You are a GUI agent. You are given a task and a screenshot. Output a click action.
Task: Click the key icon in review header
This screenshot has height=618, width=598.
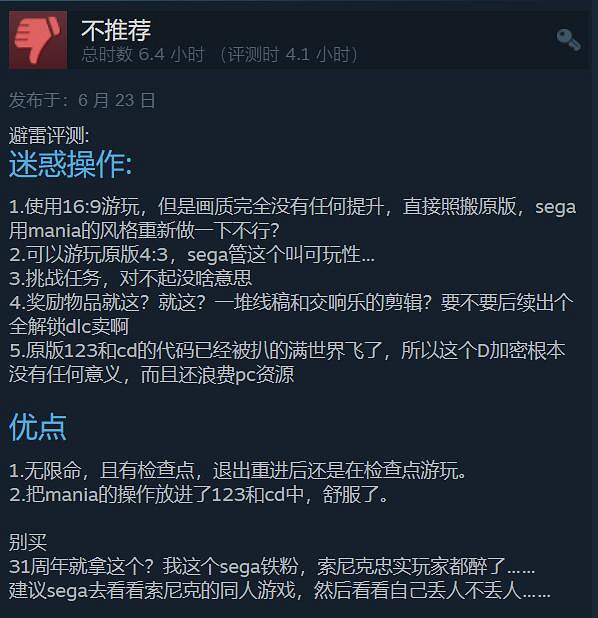568,39
